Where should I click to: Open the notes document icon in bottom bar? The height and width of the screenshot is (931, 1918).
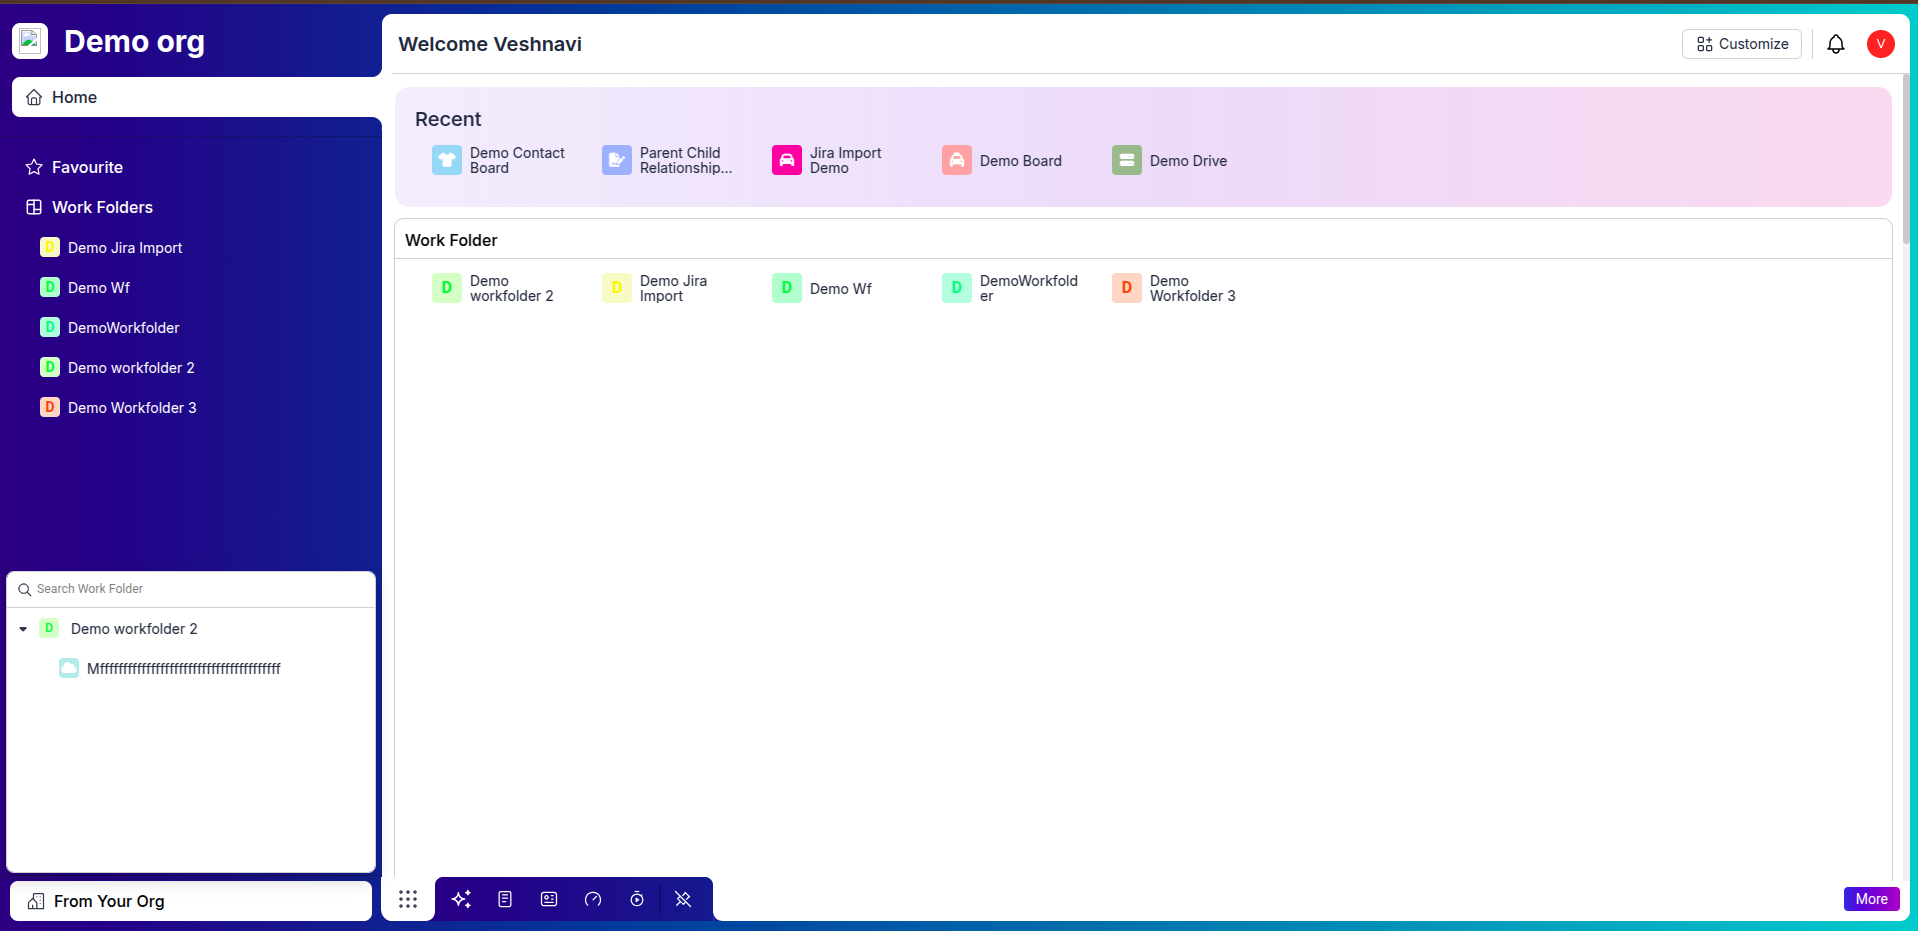[505, 899]
